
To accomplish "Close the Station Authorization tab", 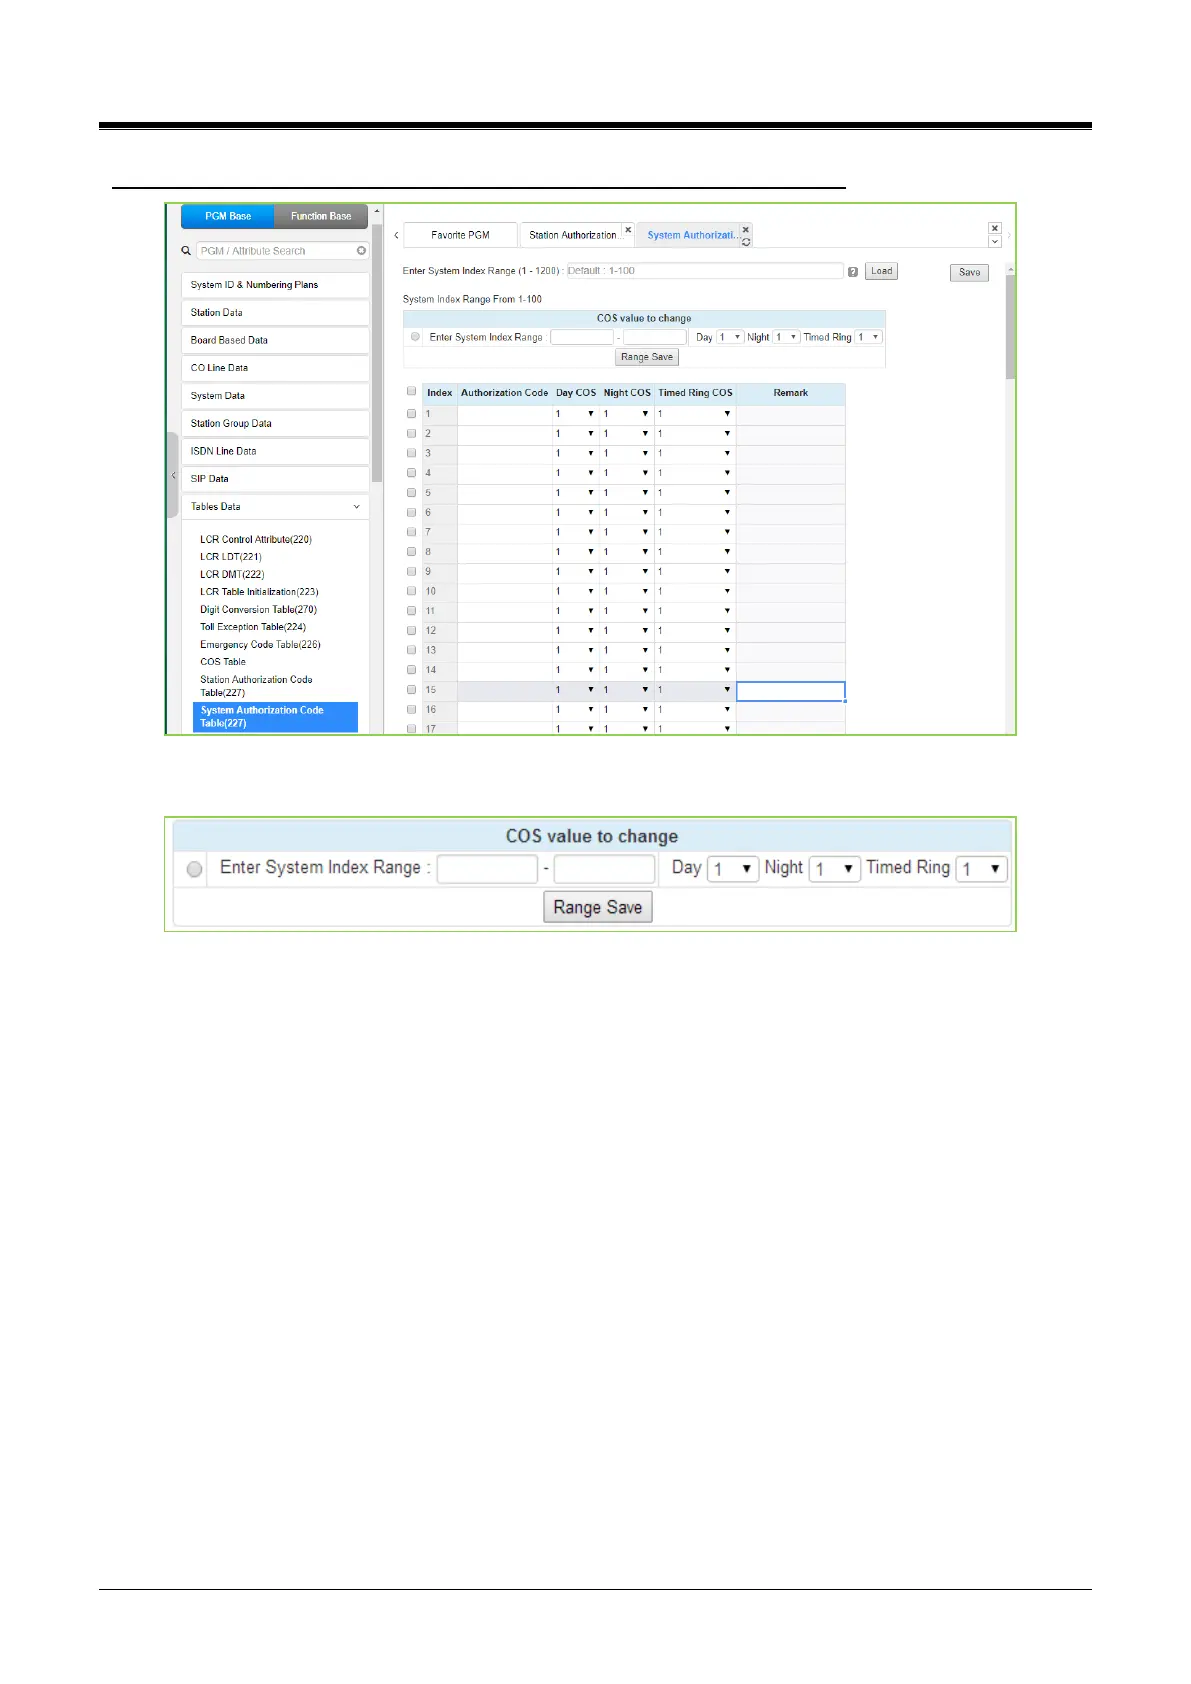I will pos(628,230).
